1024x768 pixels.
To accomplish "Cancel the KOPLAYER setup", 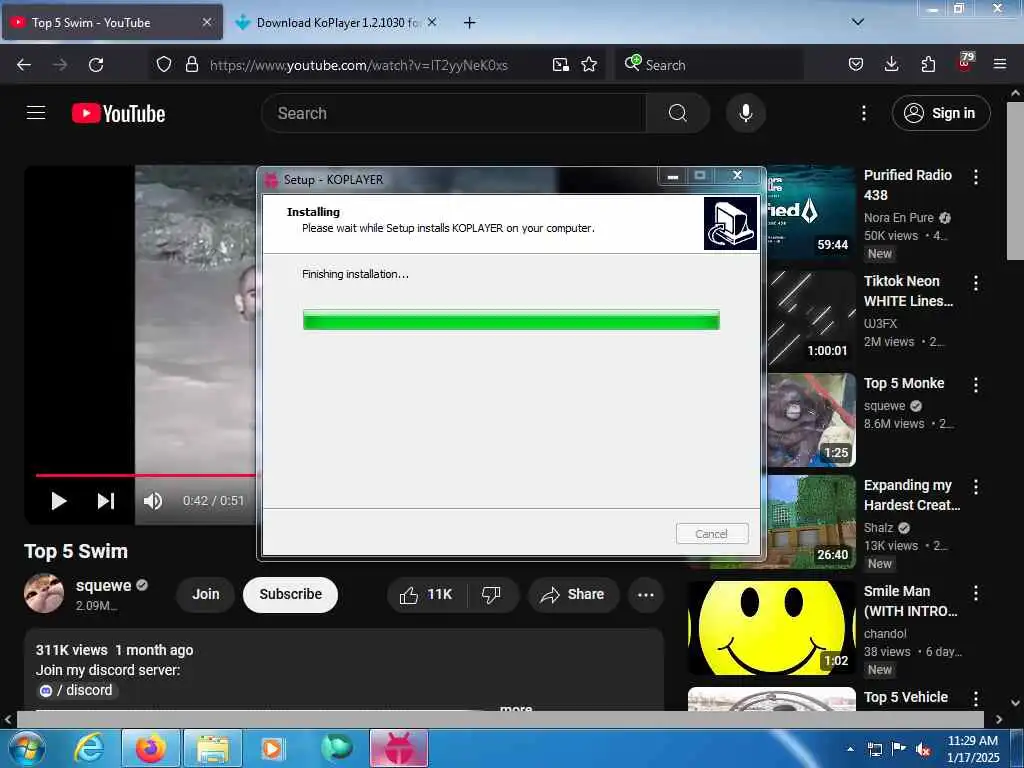I will [712, 534].
